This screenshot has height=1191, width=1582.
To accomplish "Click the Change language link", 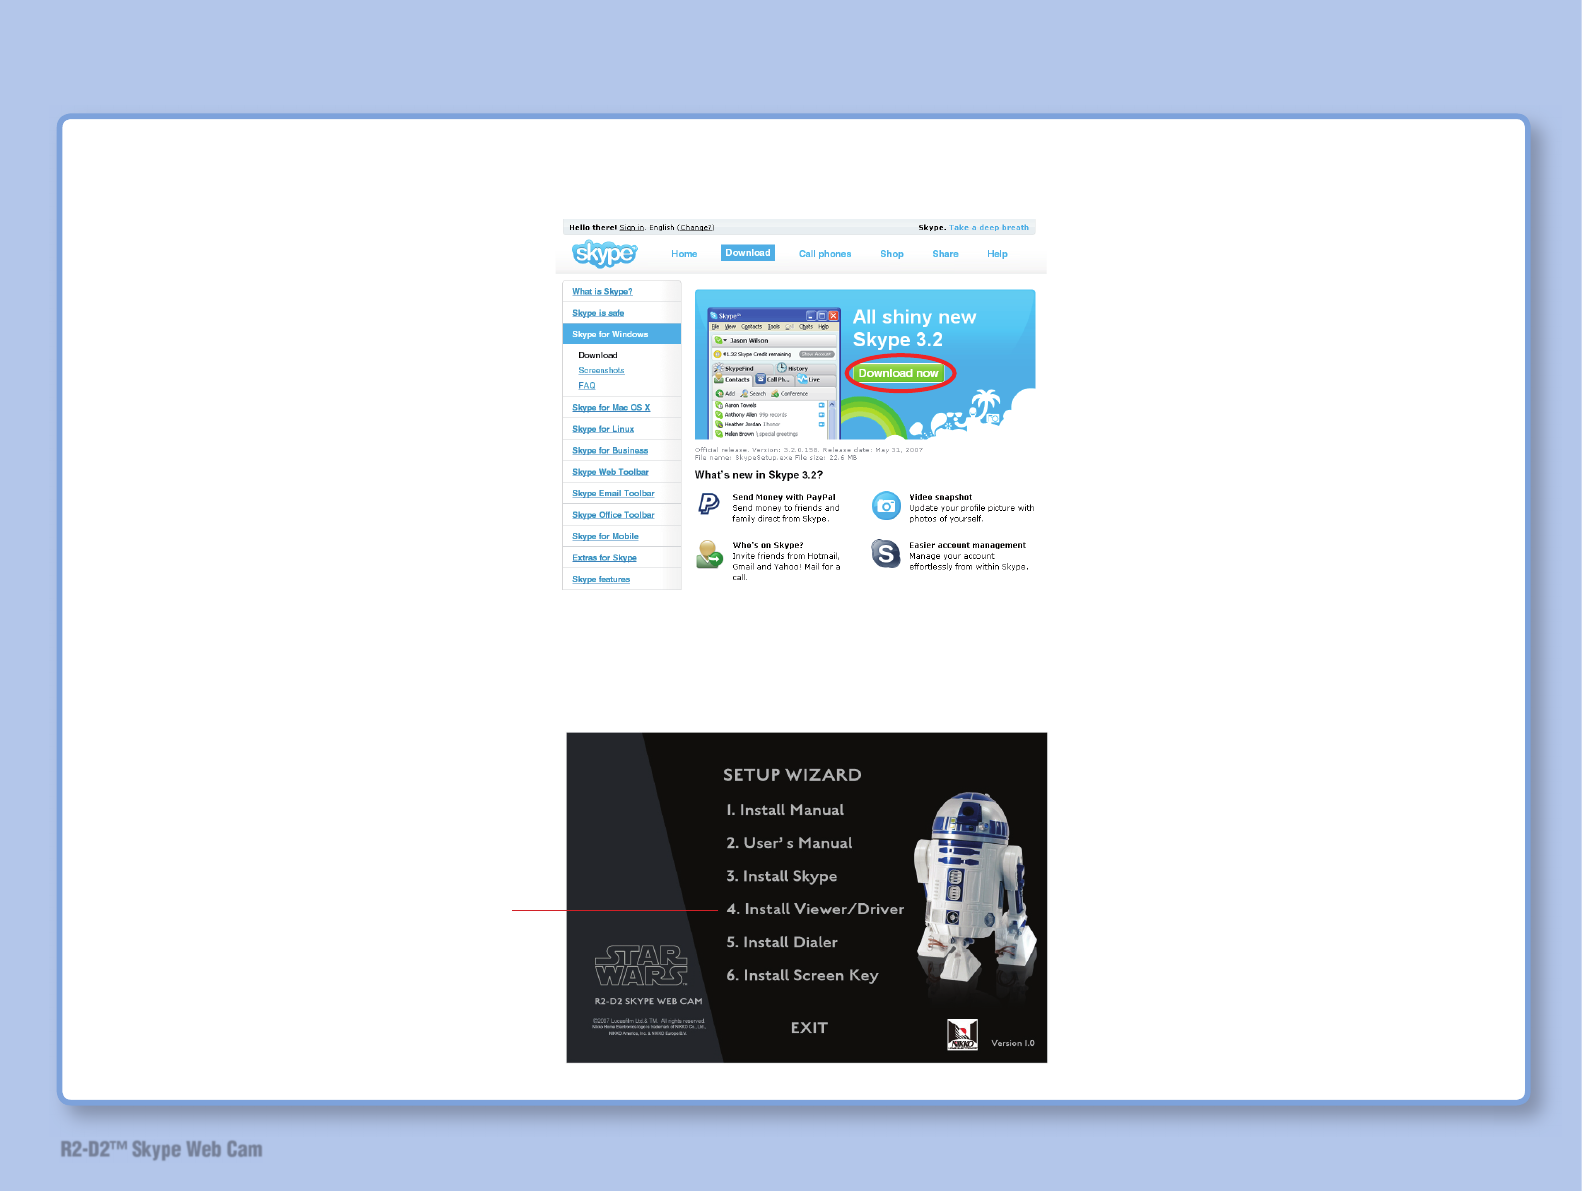I will pos(696,228).
